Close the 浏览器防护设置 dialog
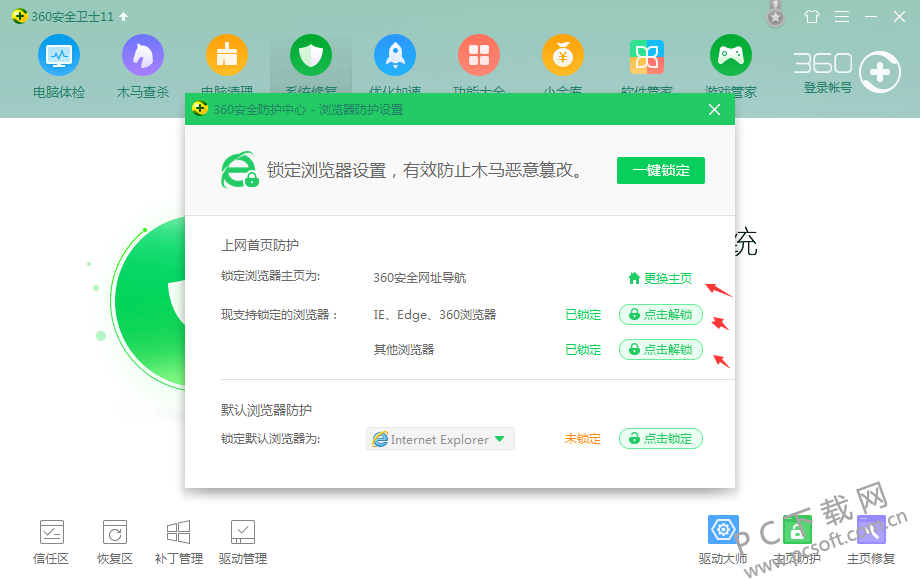Image resolution: width=920 pixels, height=580 pixels. point(714,110)
